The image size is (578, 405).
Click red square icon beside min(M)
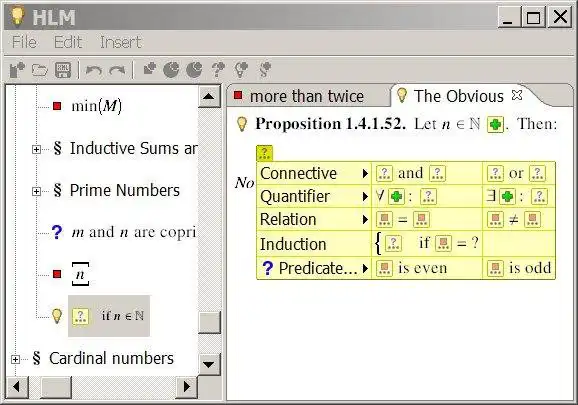point(57,107)
